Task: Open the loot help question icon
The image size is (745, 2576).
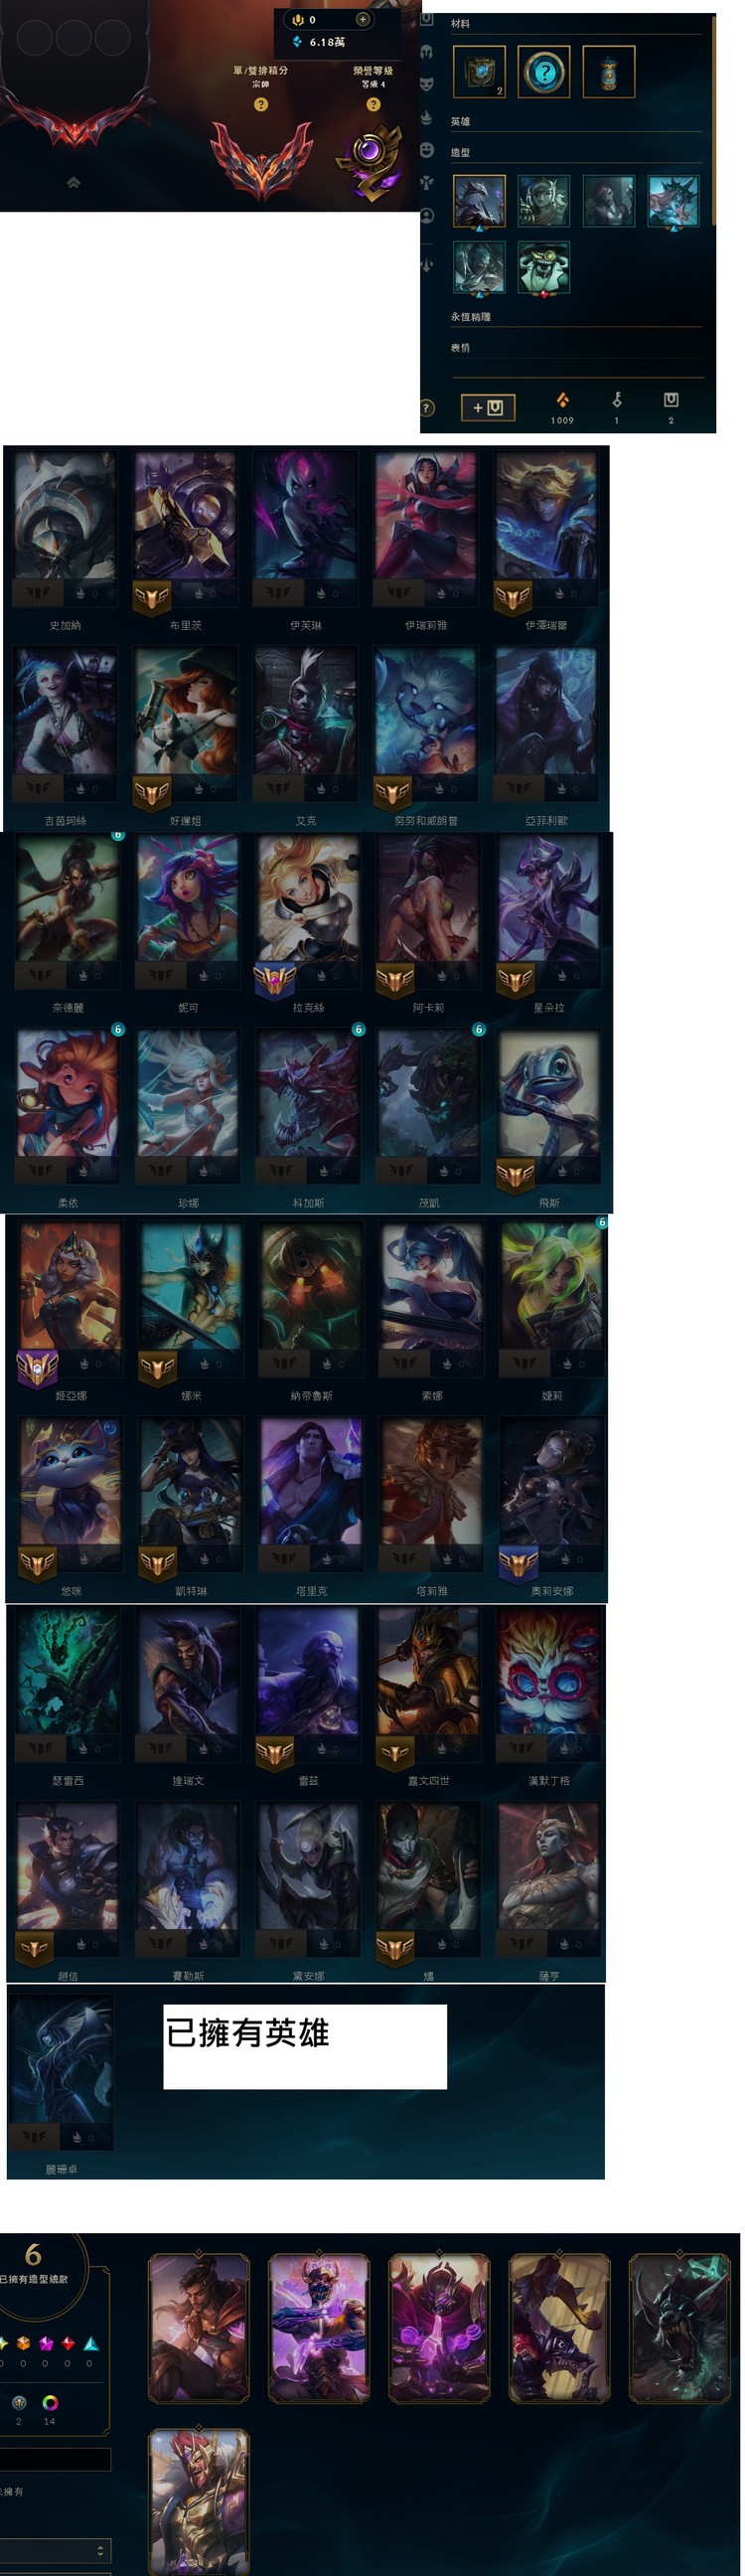Action: click(427, 407)
